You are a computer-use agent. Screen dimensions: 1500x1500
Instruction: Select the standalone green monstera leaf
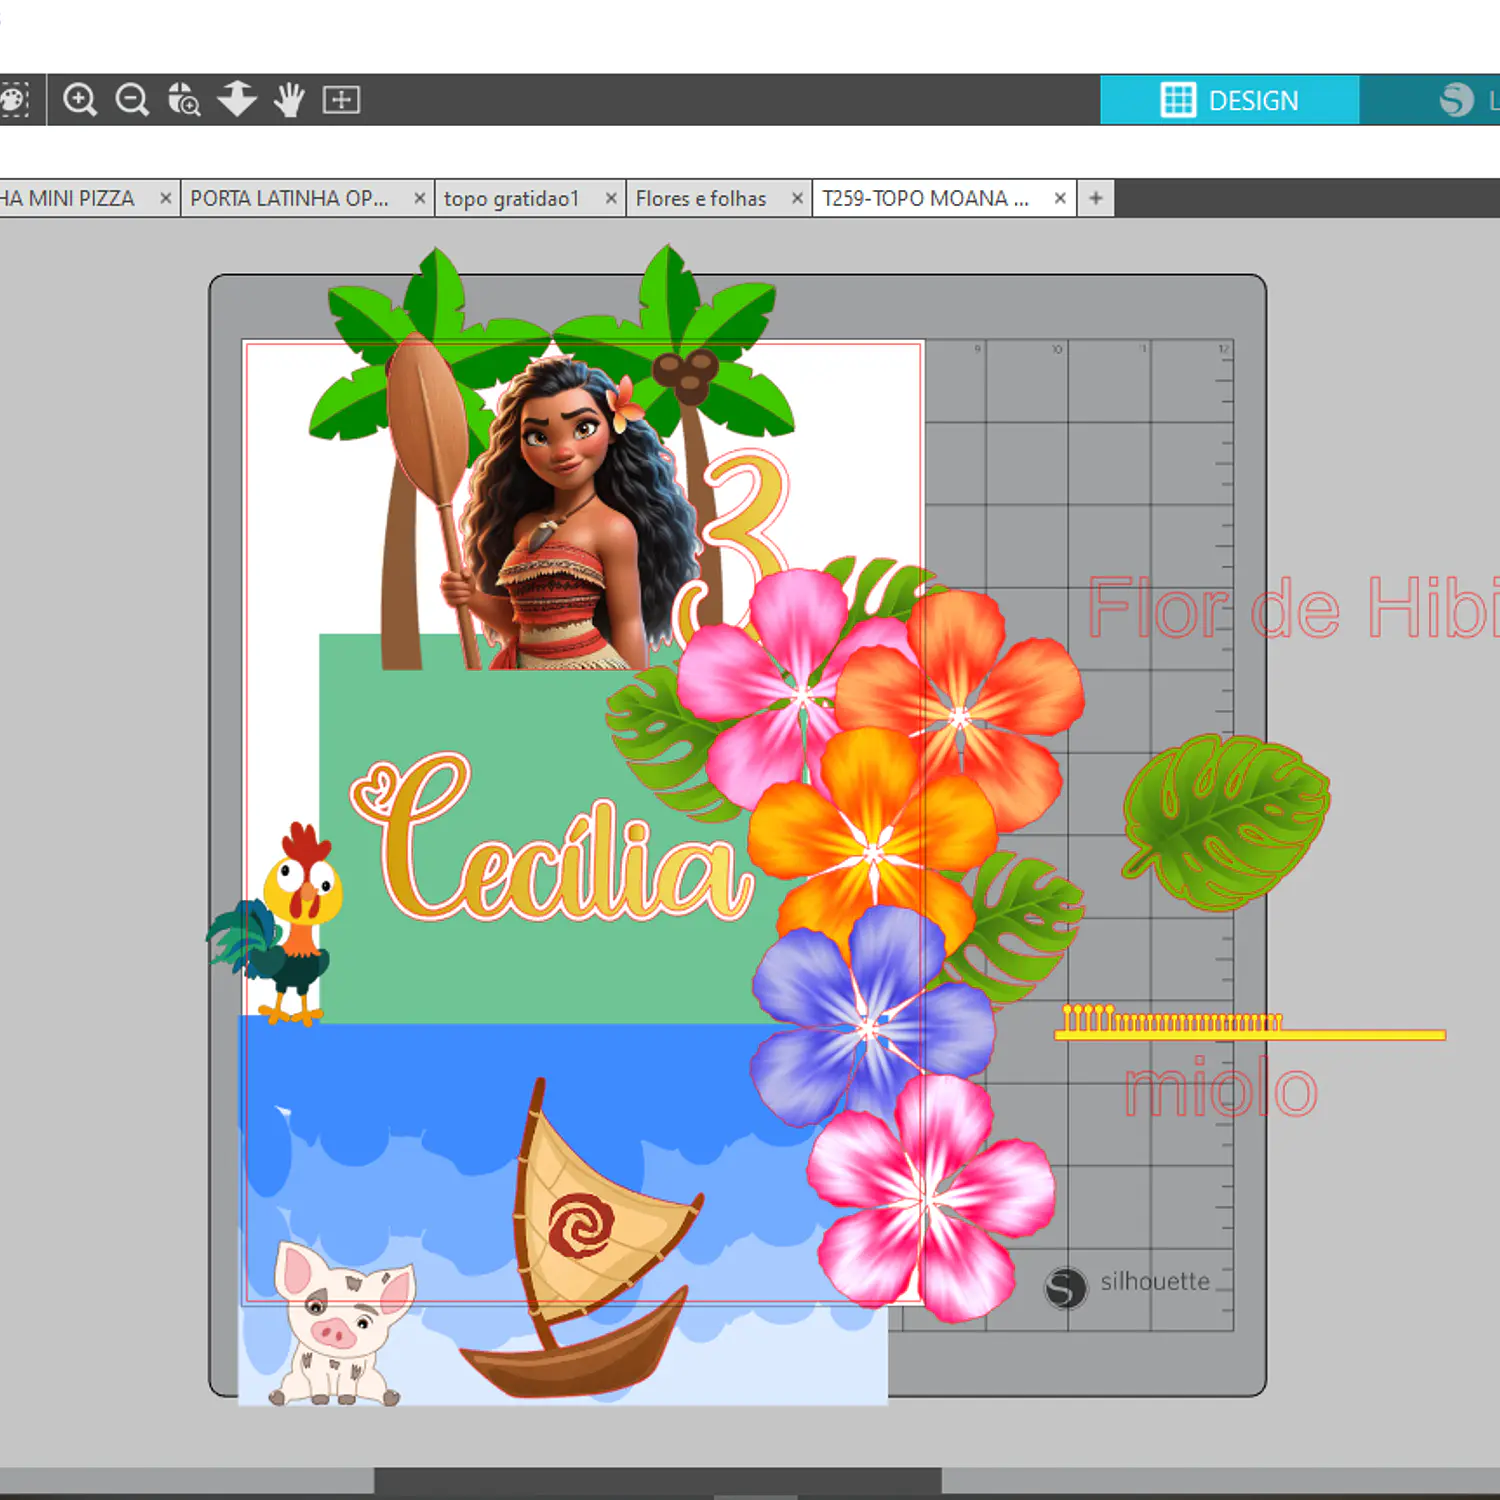[1225, 822]
